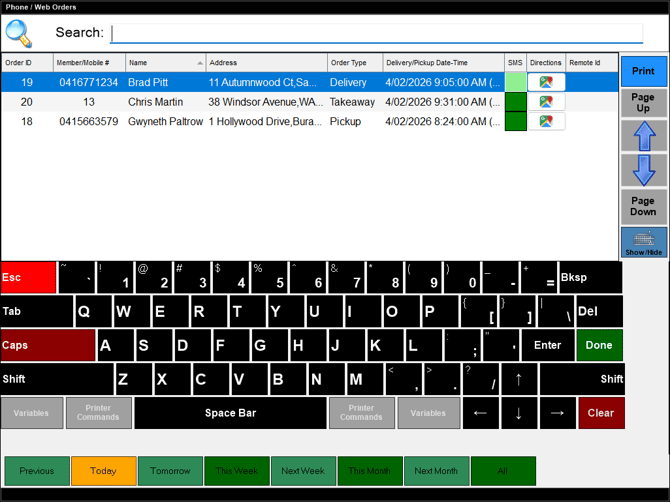Viewport: 670px width, 502px height.
Task: Click the Bksp key
Action: (591, 278)
